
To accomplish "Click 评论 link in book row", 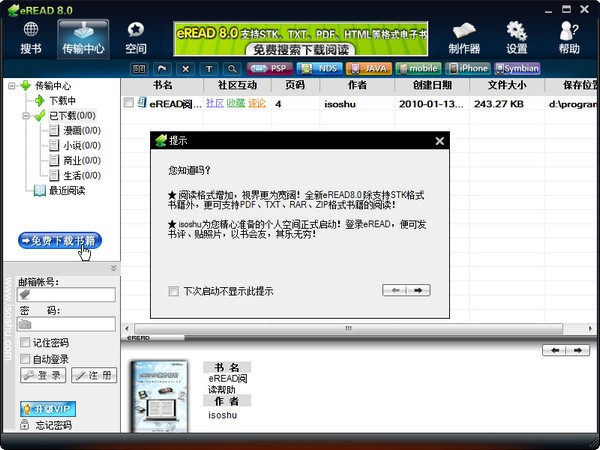I will [x=256, y=103].
